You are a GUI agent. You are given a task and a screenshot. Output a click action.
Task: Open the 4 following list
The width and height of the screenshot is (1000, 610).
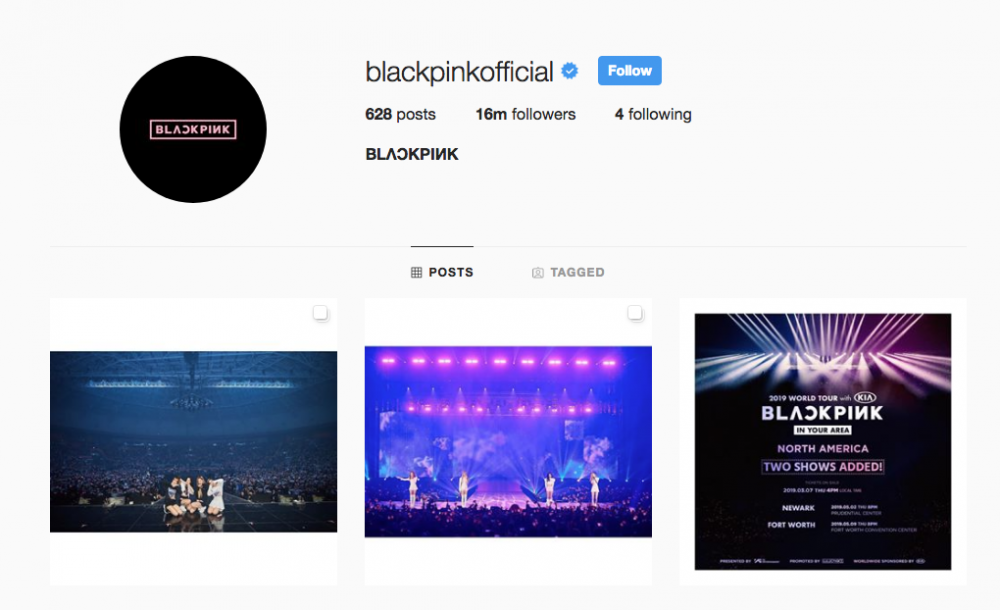[653, 114]
